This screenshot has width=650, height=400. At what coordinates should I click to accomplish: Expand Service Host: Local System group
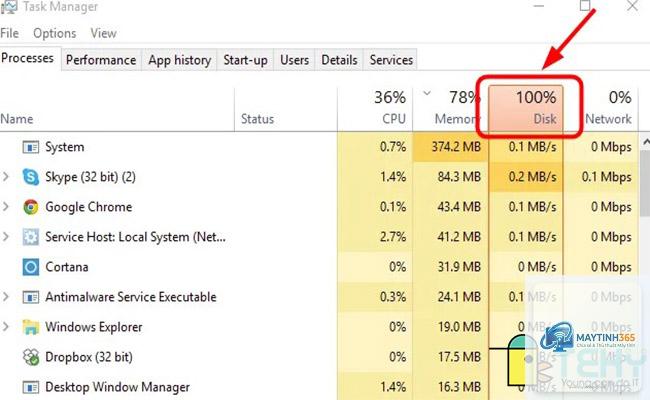coord(6,237)
